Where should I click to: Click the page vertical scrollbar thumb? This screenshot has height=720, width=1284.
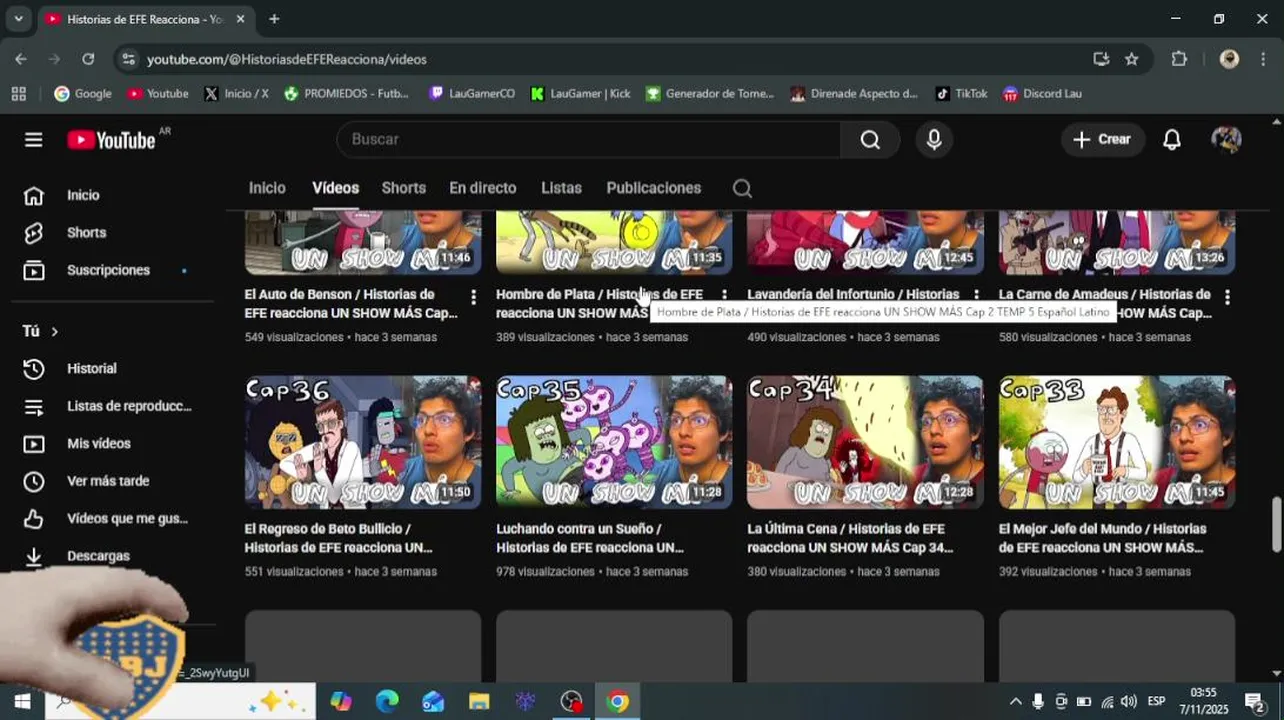point(1276,523)
